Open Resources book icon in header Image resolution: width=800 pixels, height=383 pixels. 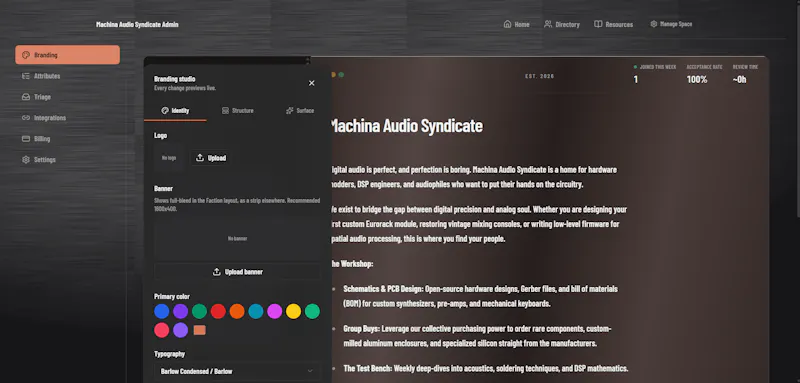[598, 24]
